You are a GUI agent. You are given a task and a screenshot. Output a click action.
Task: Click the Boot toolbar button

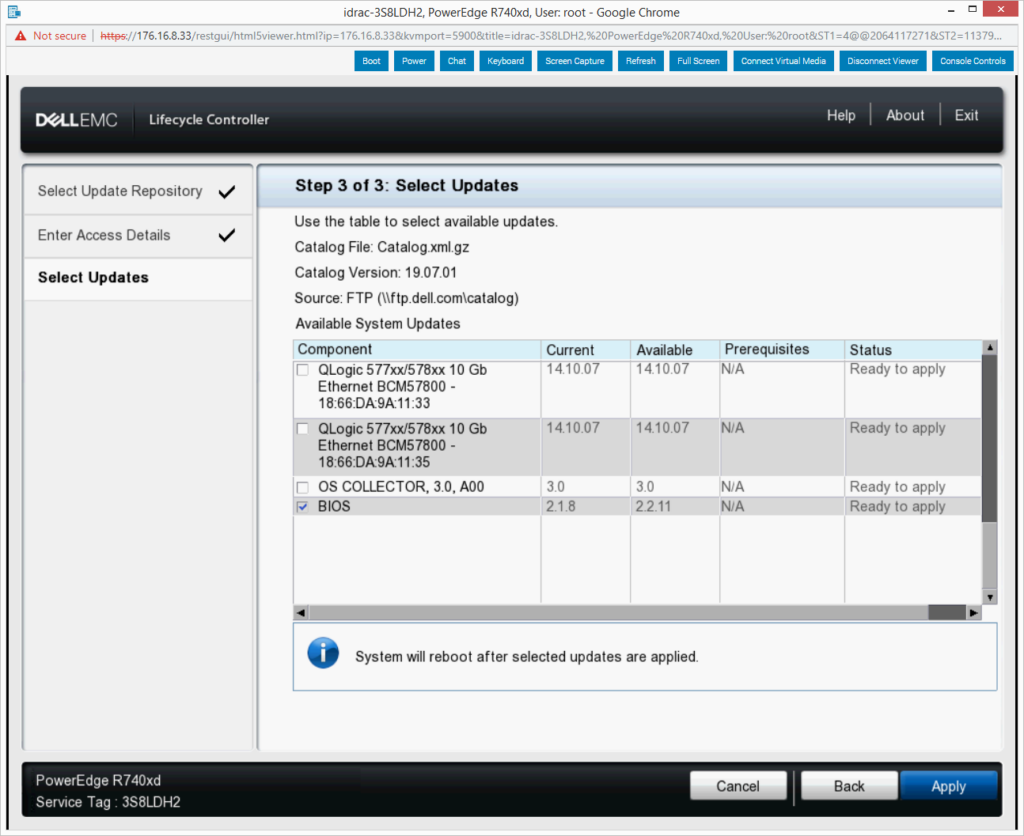pyautogui.click(x=371, y=61)
